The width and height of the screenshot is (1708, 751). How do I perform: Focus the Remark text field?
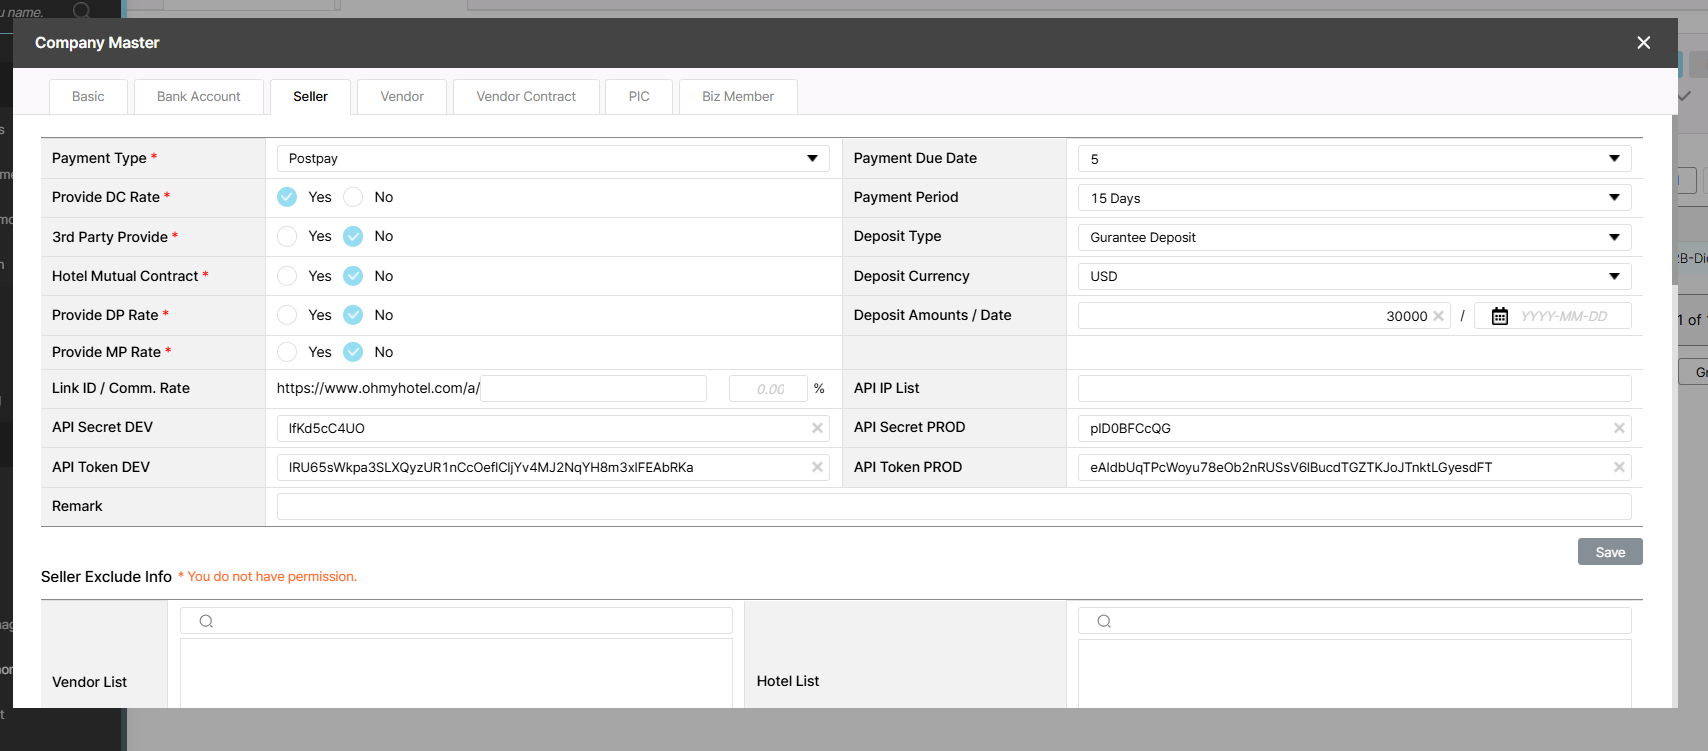pyautogui.click(x=954, y=506)
